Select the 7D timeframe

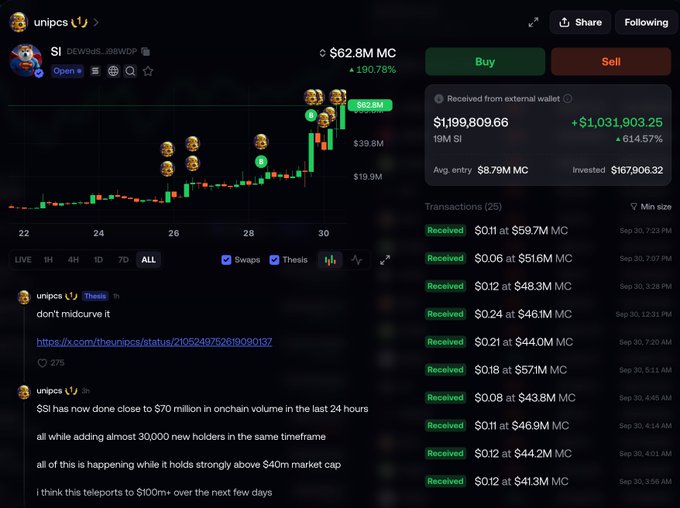click(124, 260)
